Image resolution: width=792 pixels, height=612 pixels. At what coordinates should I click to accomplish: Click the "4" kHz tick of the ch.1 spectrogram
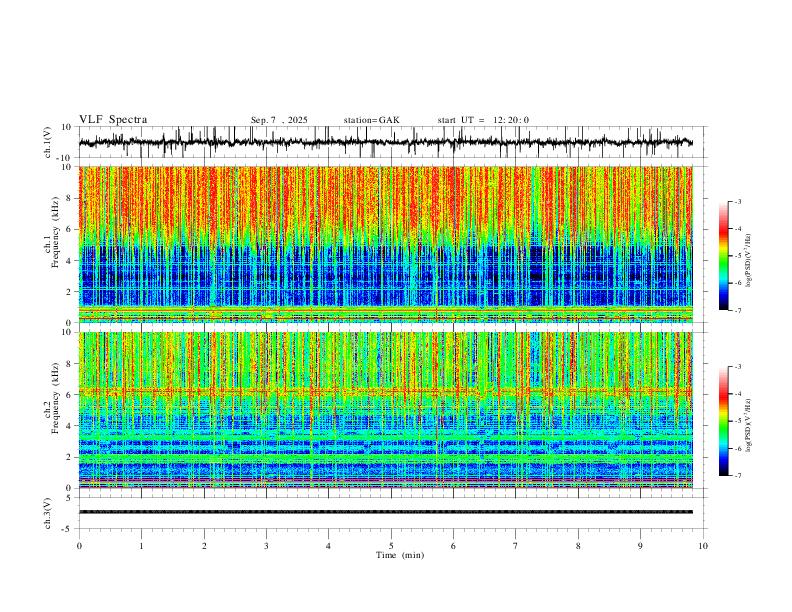(x=70, y=261)
